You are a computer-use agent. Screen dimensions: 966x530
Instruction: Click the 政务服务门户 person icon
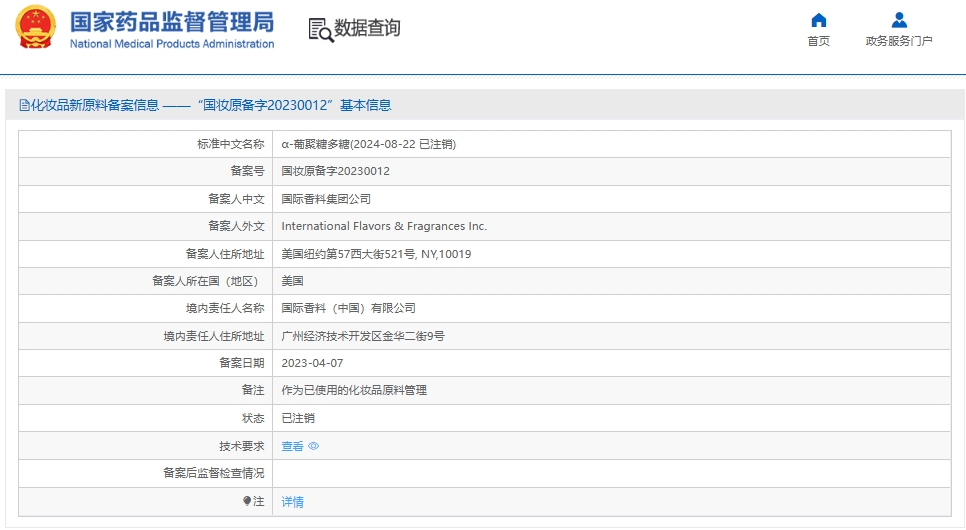click(899, 20)
